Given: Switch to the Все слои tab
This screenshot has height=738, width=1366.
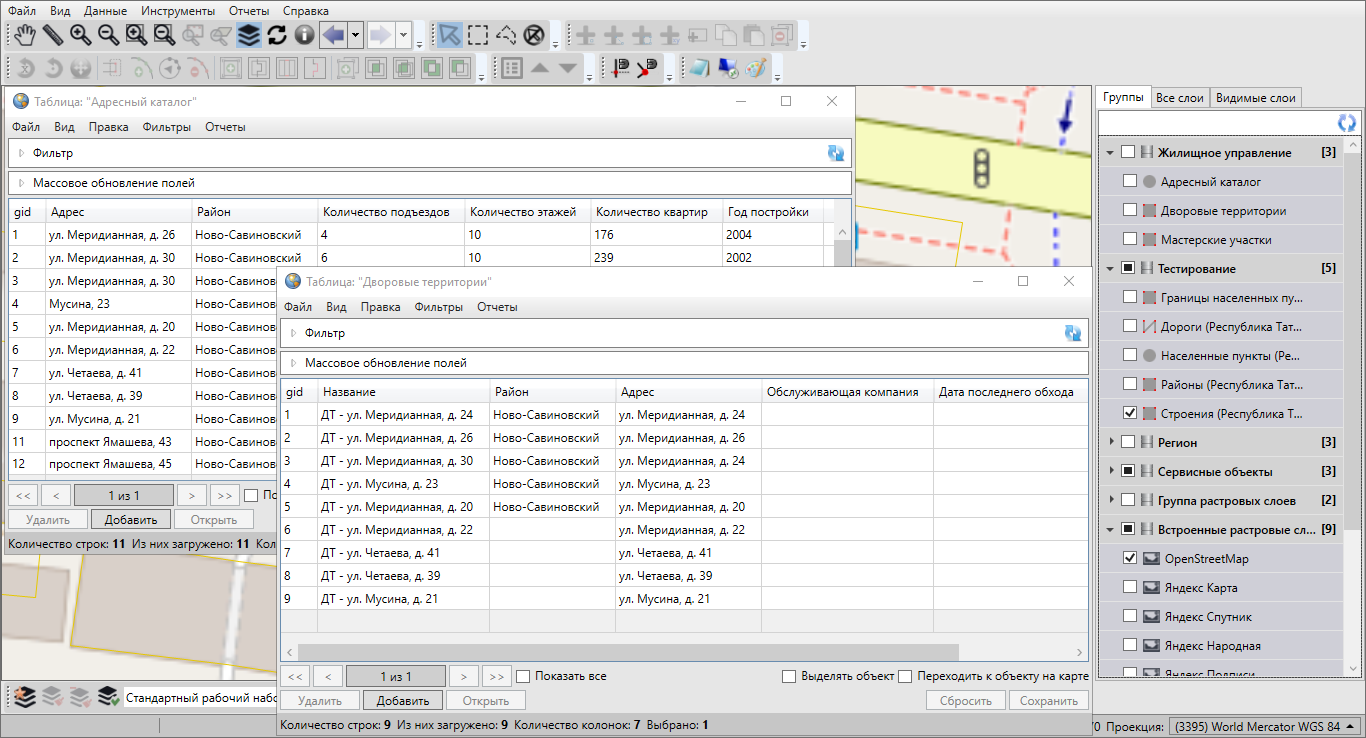Looking at the screenshot, I should tap(1179, 98).
